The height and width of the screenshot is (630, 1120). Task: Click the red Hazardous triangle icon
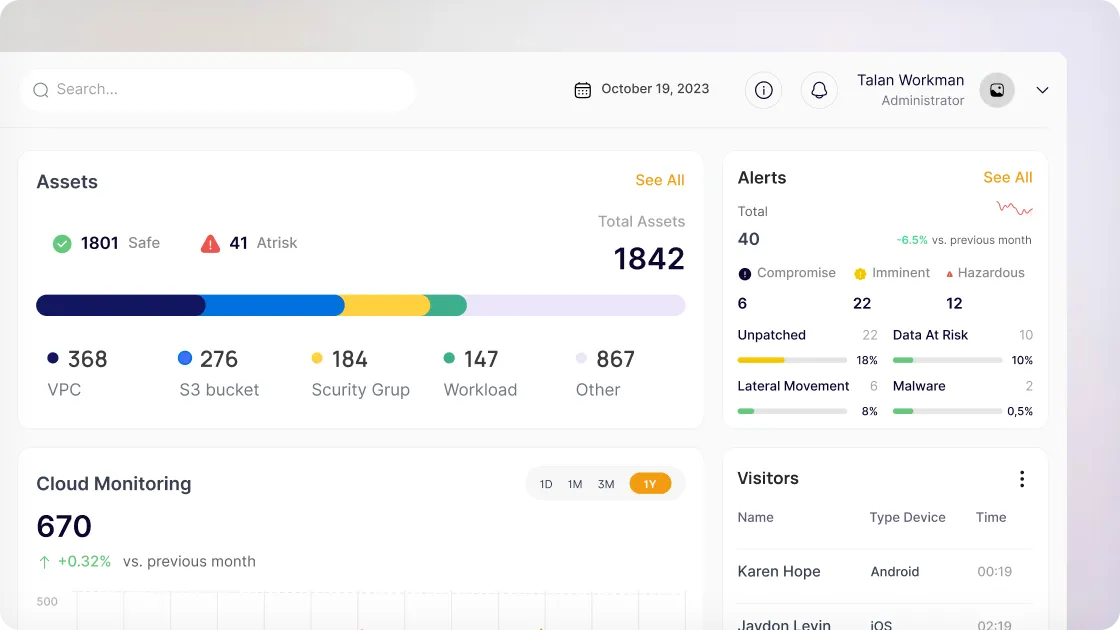949,274
